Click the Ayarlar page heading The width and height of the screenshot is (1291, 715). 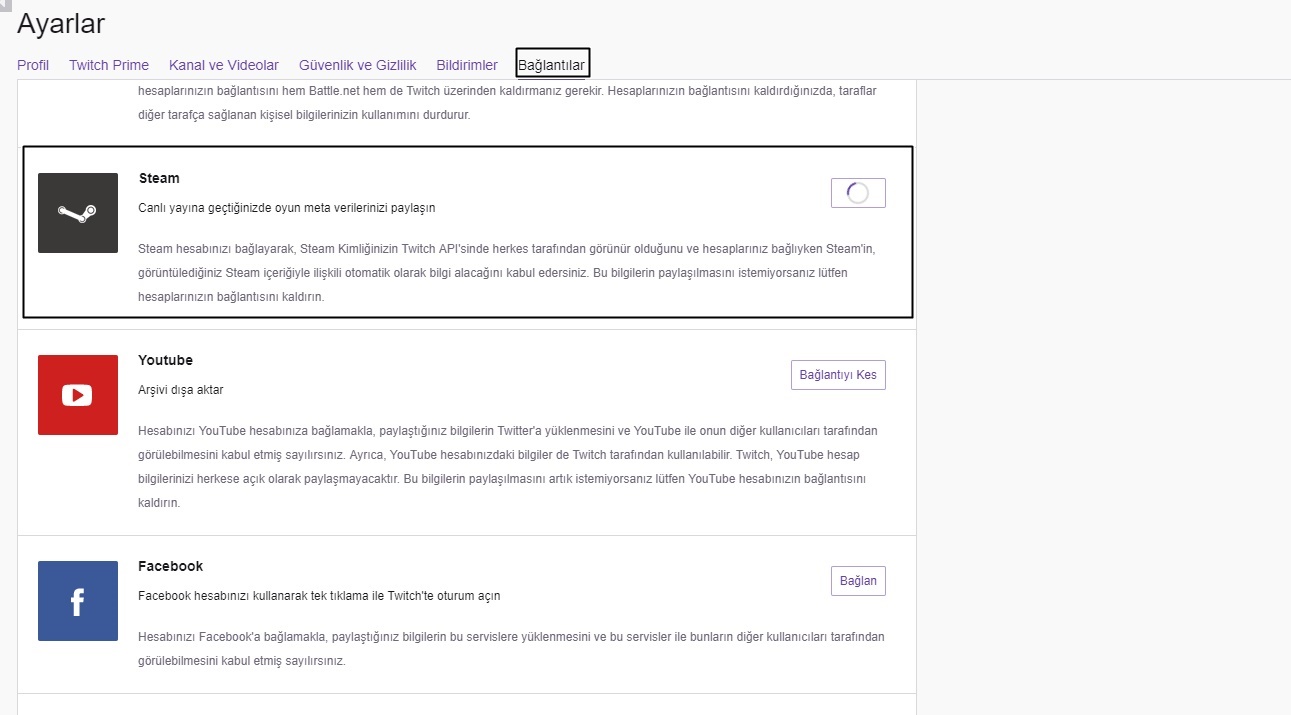pos(61,23)
